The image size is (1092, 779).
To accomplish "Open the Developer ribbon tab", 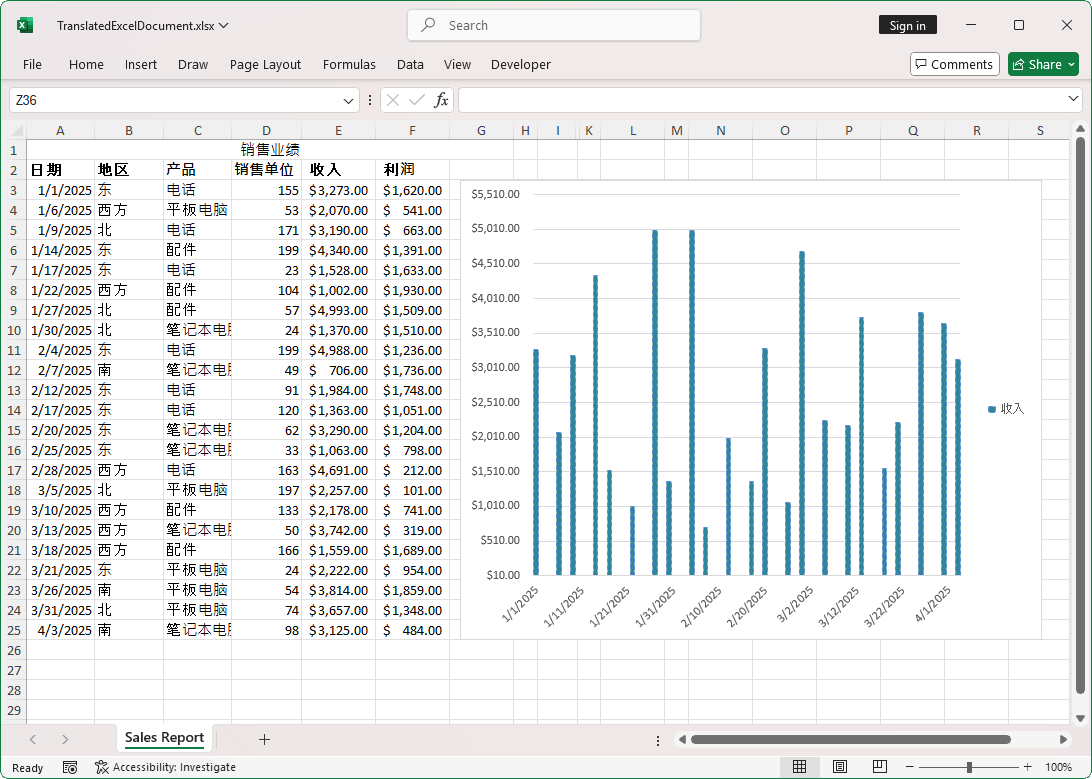I will 521,64.
